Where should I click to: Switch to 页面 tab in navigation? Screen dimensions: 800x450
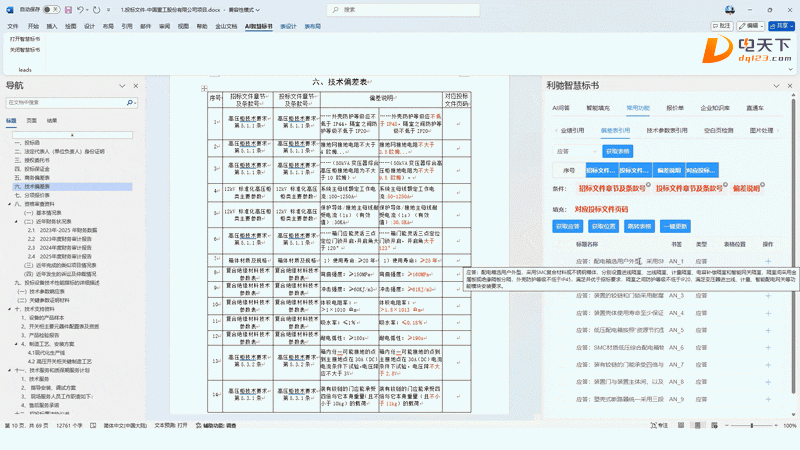(x=32, y=120)
